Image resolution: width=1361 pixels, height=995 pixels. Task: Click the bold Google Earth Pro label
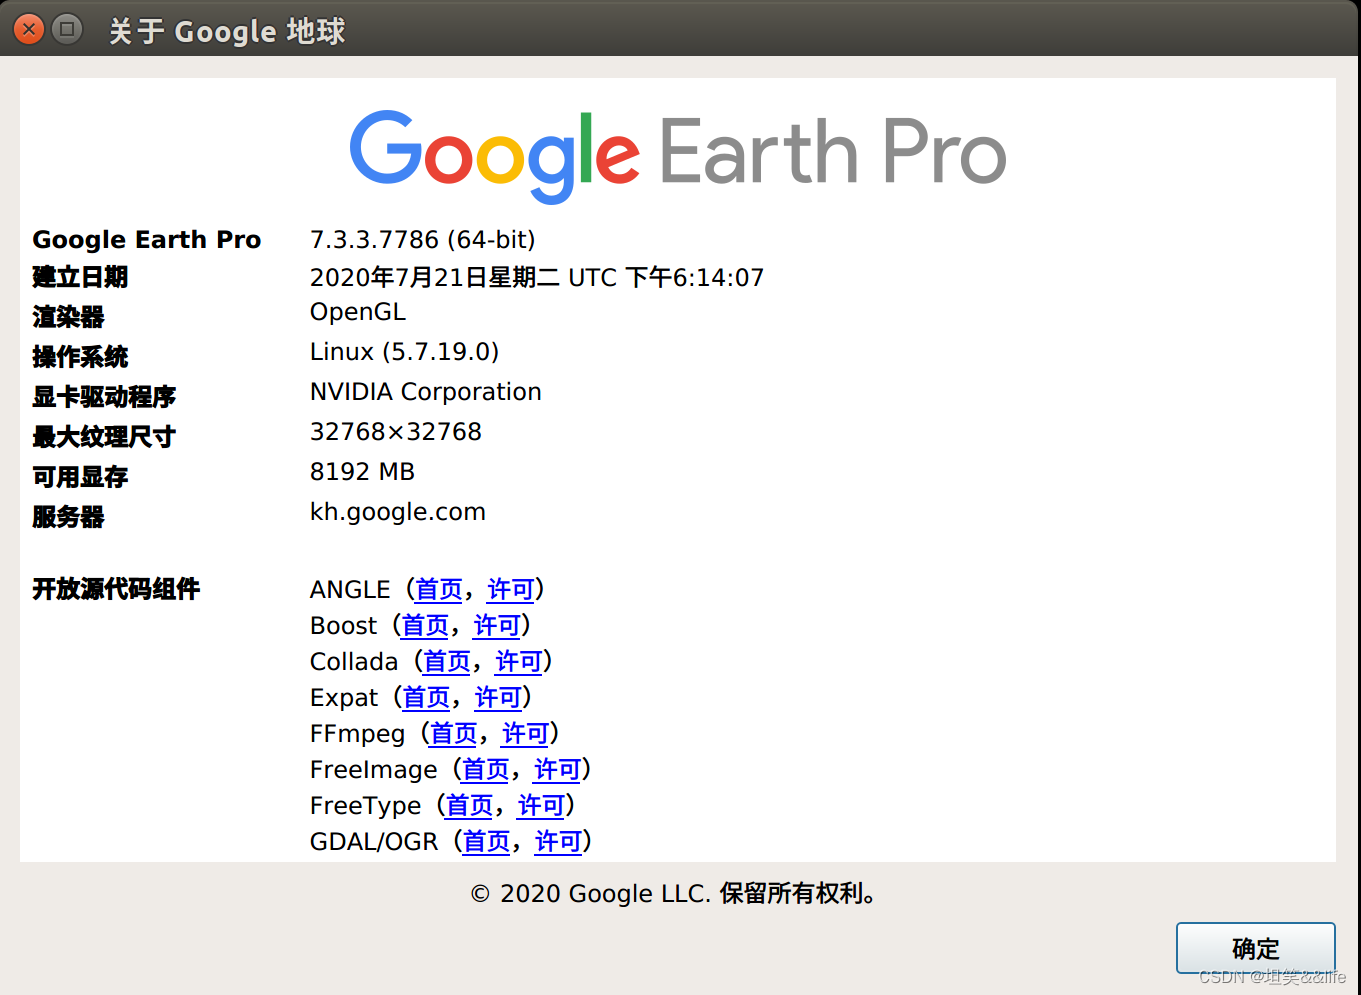[x=147, y=240]
